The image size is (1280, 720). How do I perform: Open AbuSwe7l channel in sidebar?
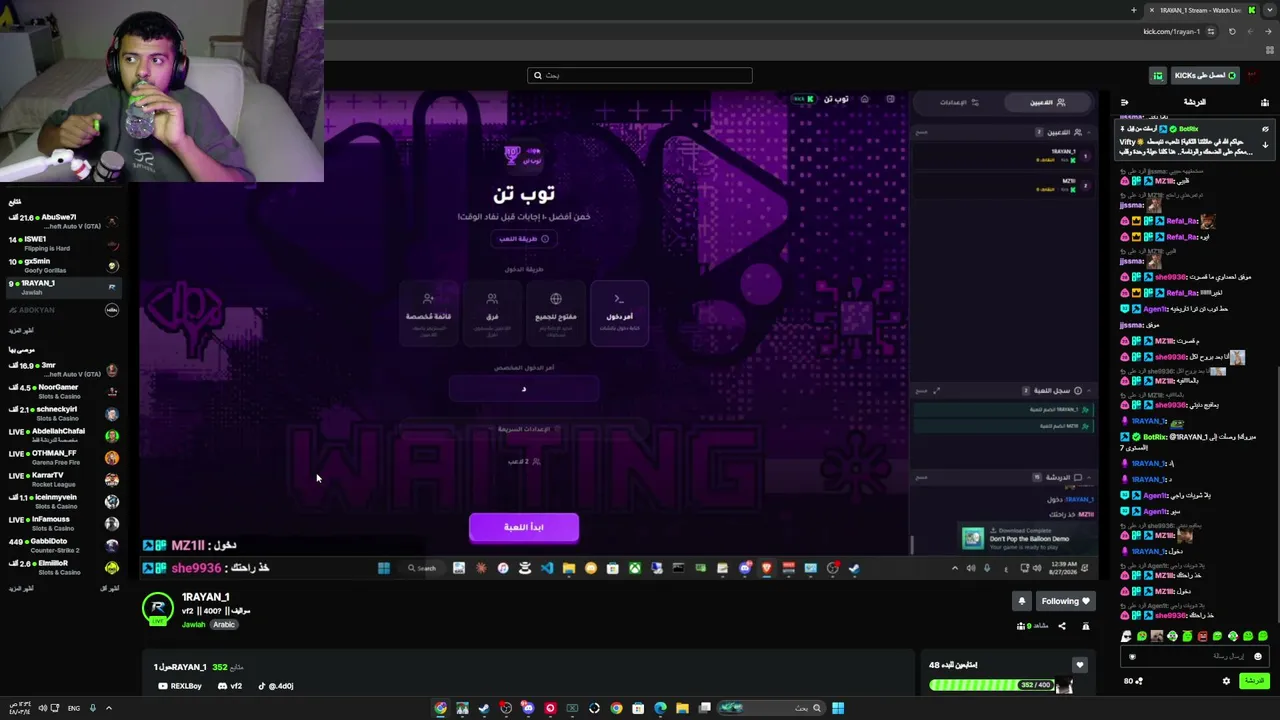tap(62, 220)
